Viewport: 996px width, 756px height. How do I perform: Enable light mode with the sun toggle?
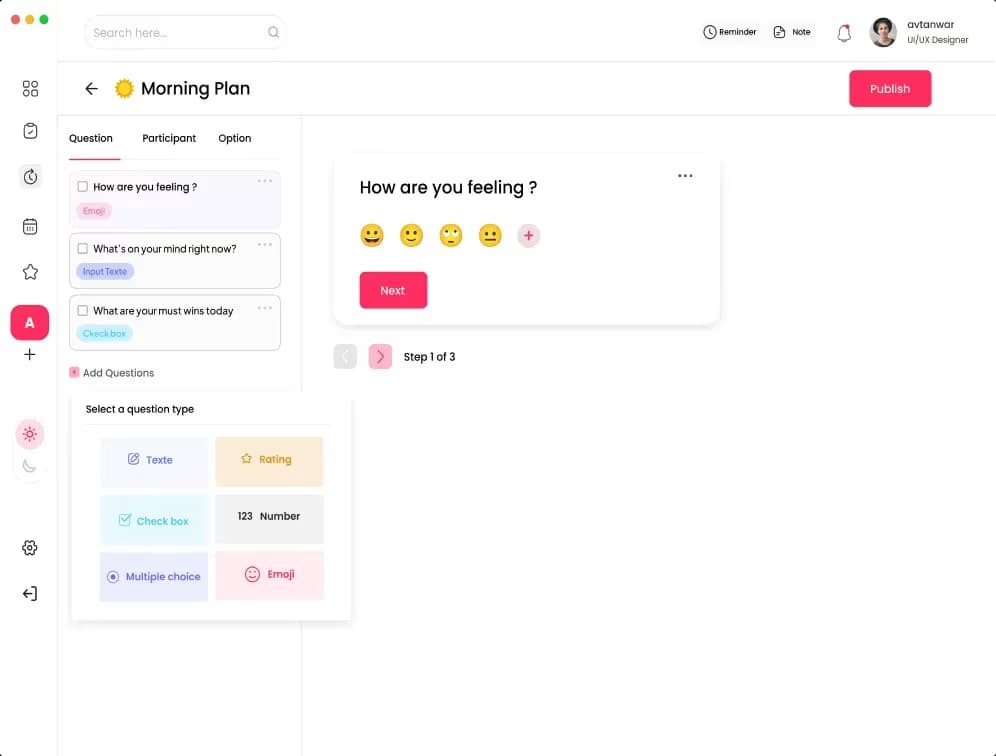(x=30, y=433)
